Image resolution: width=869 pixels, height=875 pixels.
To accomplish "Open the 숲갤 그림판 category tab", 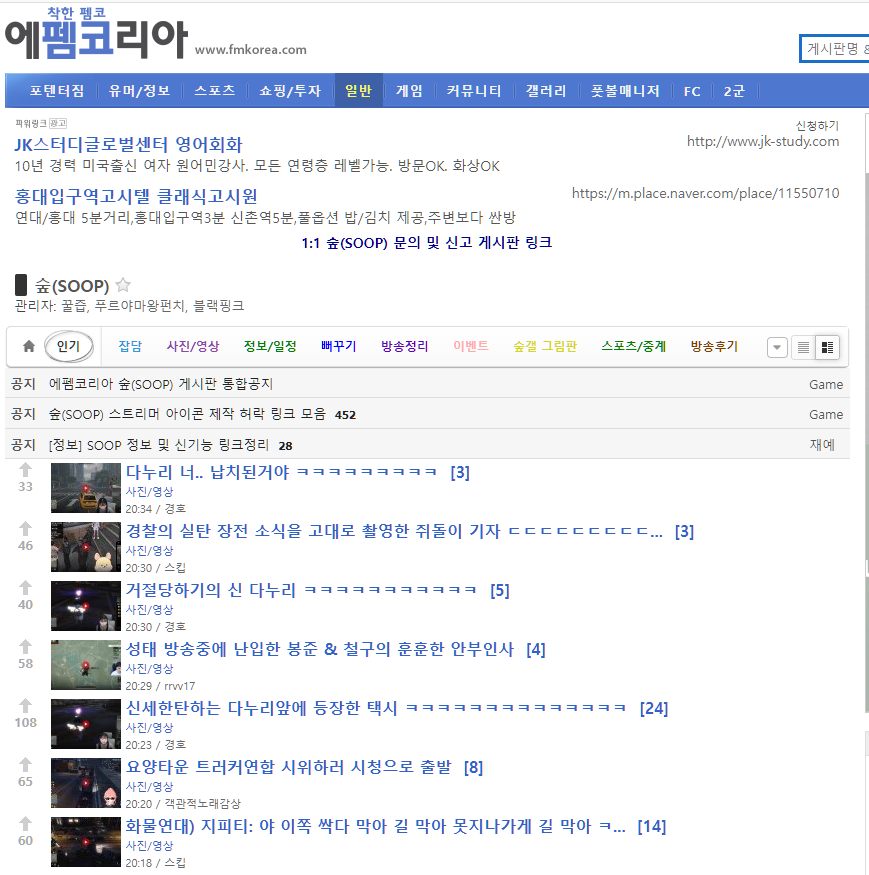I will point(545,347).
